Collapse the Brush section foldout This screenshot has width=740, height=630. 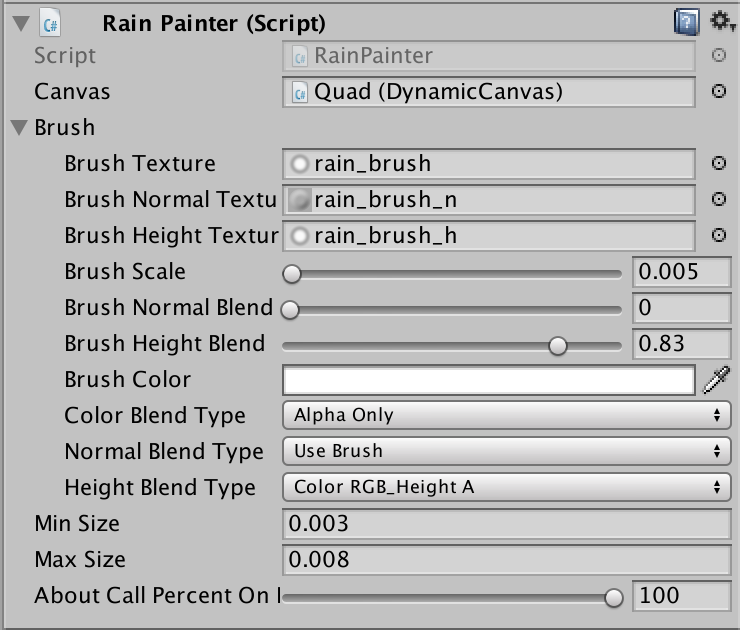(x=19, y=127)
